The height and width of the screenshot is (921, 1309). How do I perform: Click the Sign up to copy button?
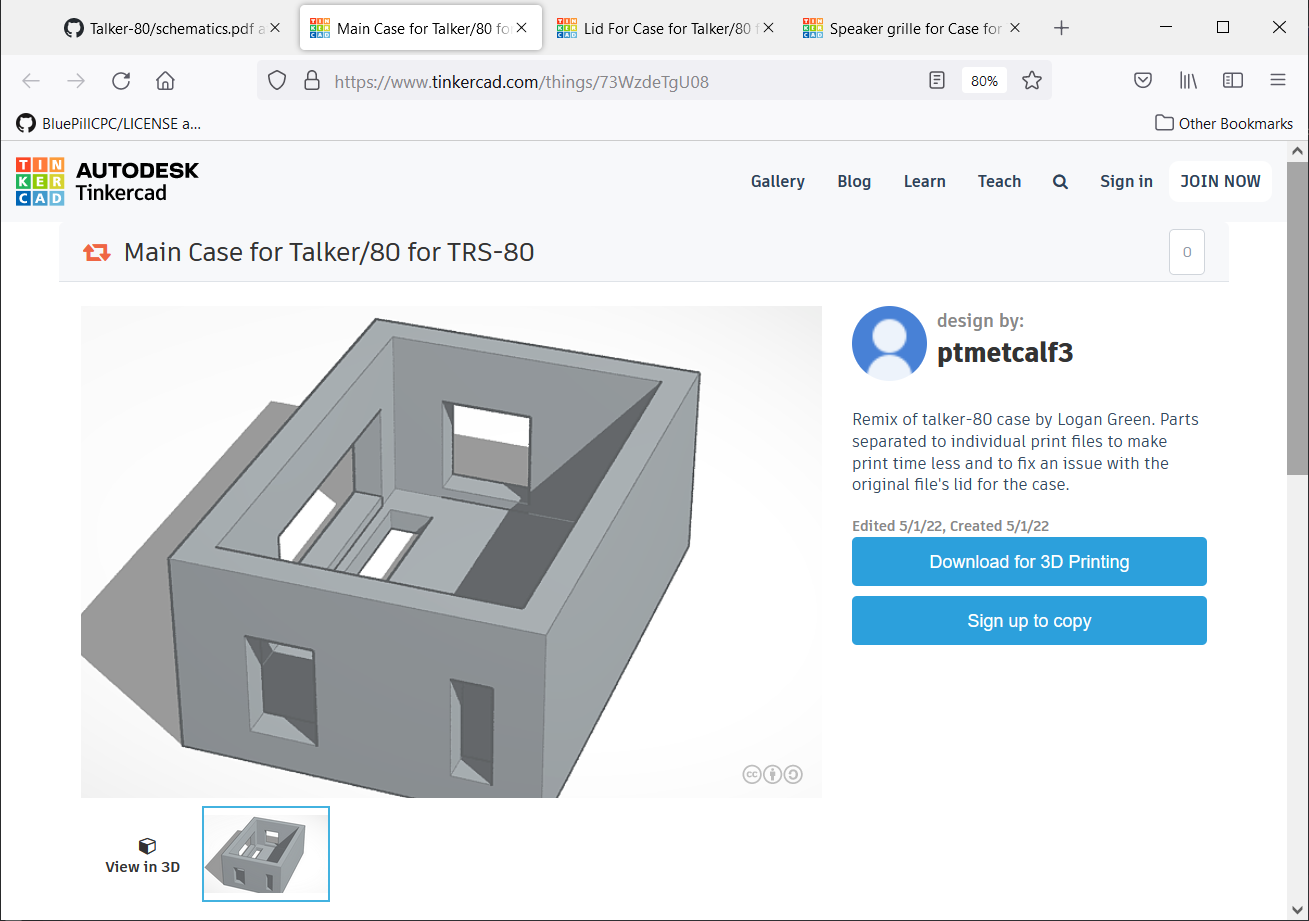coord(1029,621)
